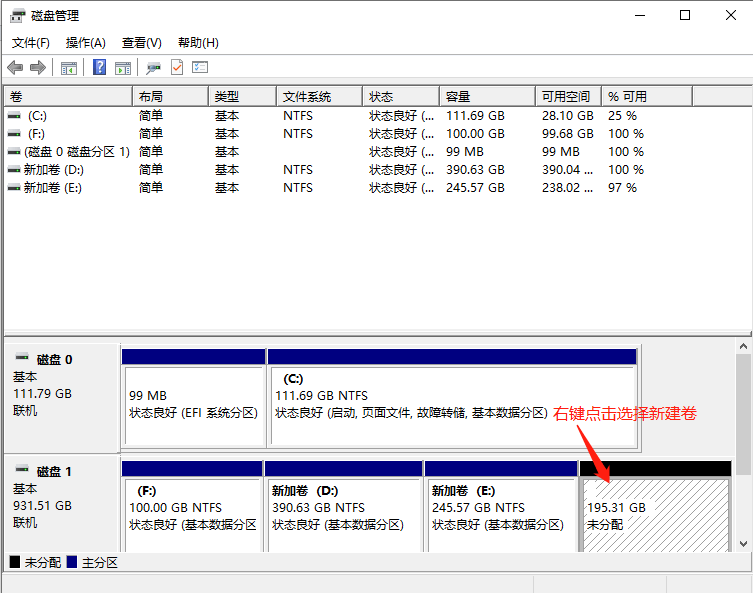
Task: Open the 帮助(H) menu
Action: 198,43
